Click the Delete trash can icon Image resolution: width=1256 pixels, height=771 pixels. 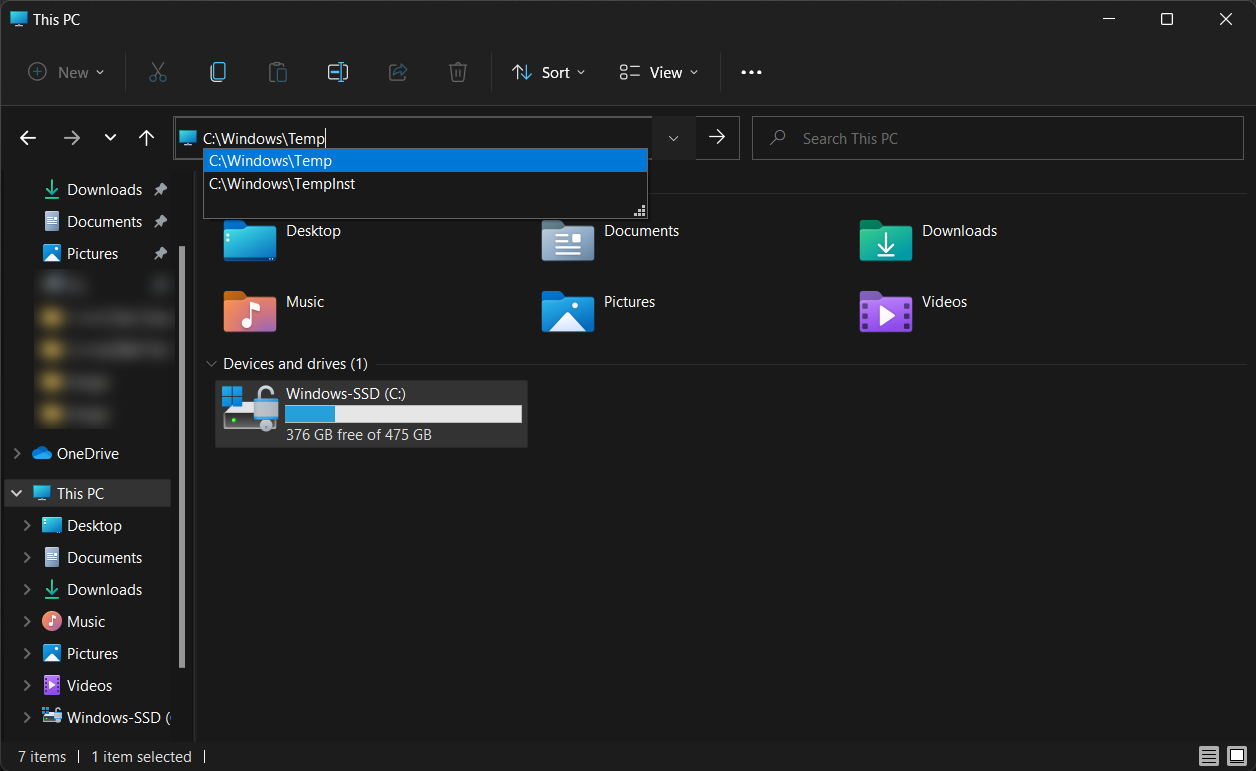pyautogui.click(x=458, y=72)
